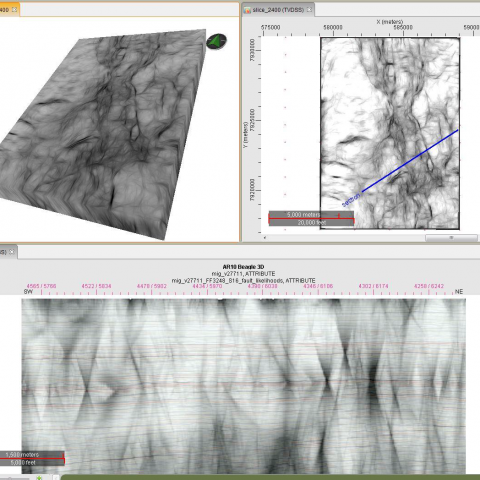The image size is (480, 480).
Task: Click the green plus icon at bottom left
Action: coord(39,478)
